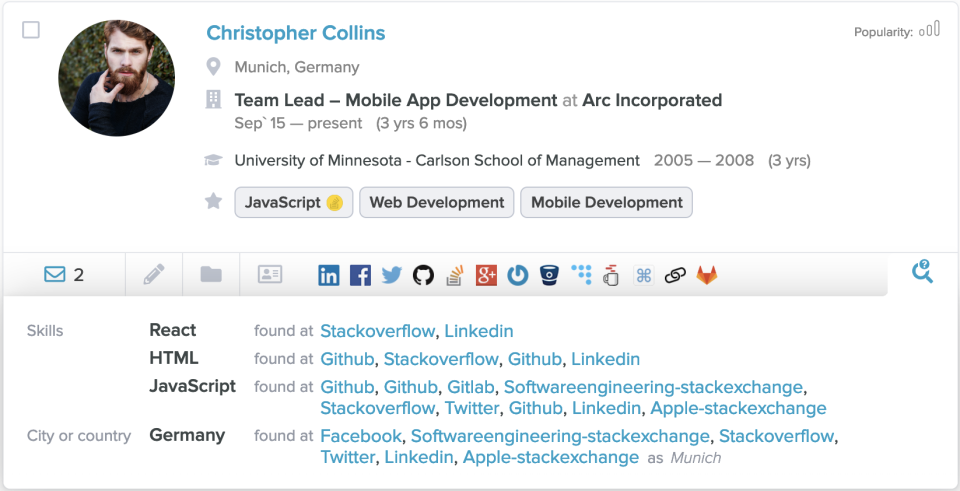This screenshot has width=960, height=491.
Task: Click the Stackoverflow link for React
Action: [x=377, y=331]
